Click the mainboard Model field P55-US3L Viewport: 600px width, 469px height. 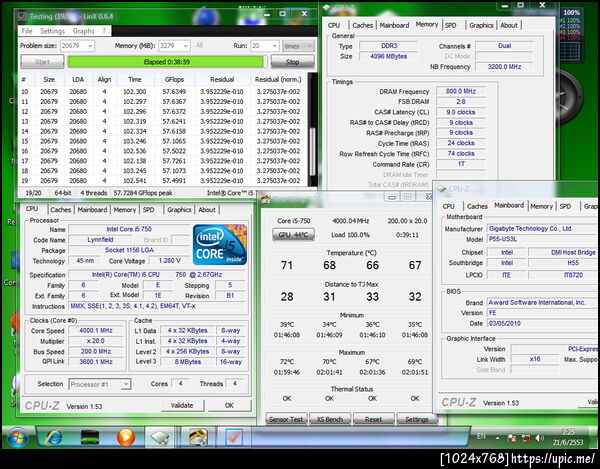click(543, 239)
